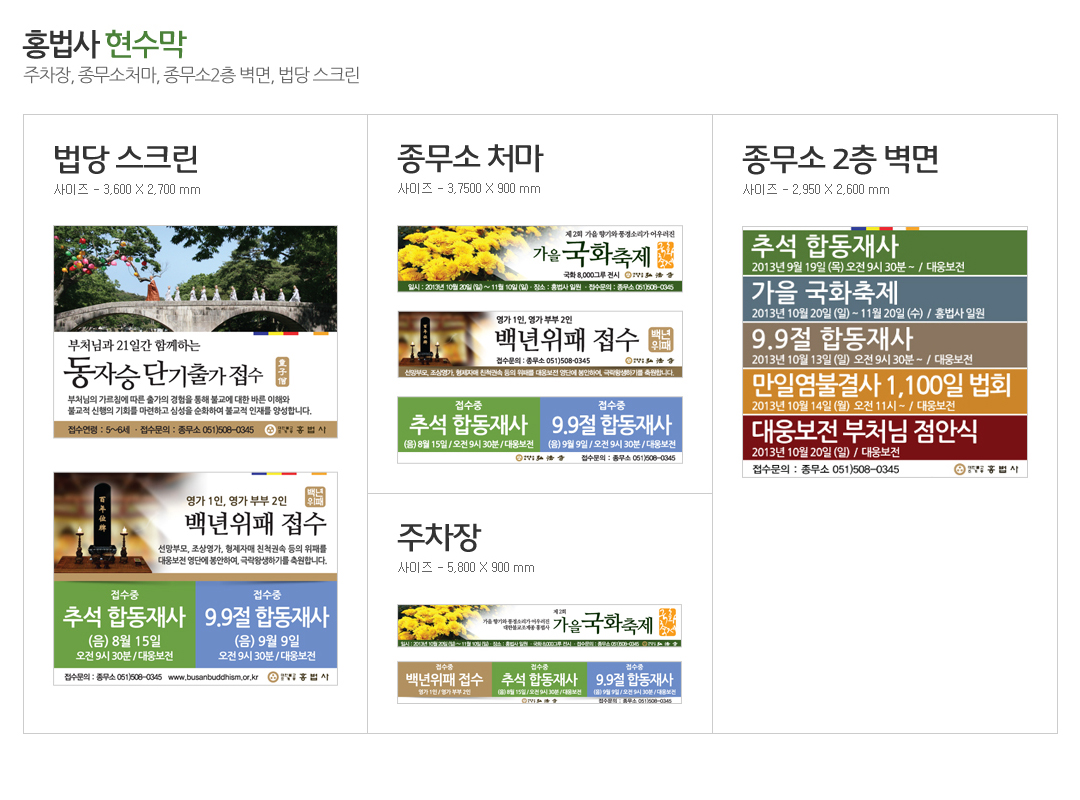
Task: Click the page title 홍법사 현수막
Action: 105,44
